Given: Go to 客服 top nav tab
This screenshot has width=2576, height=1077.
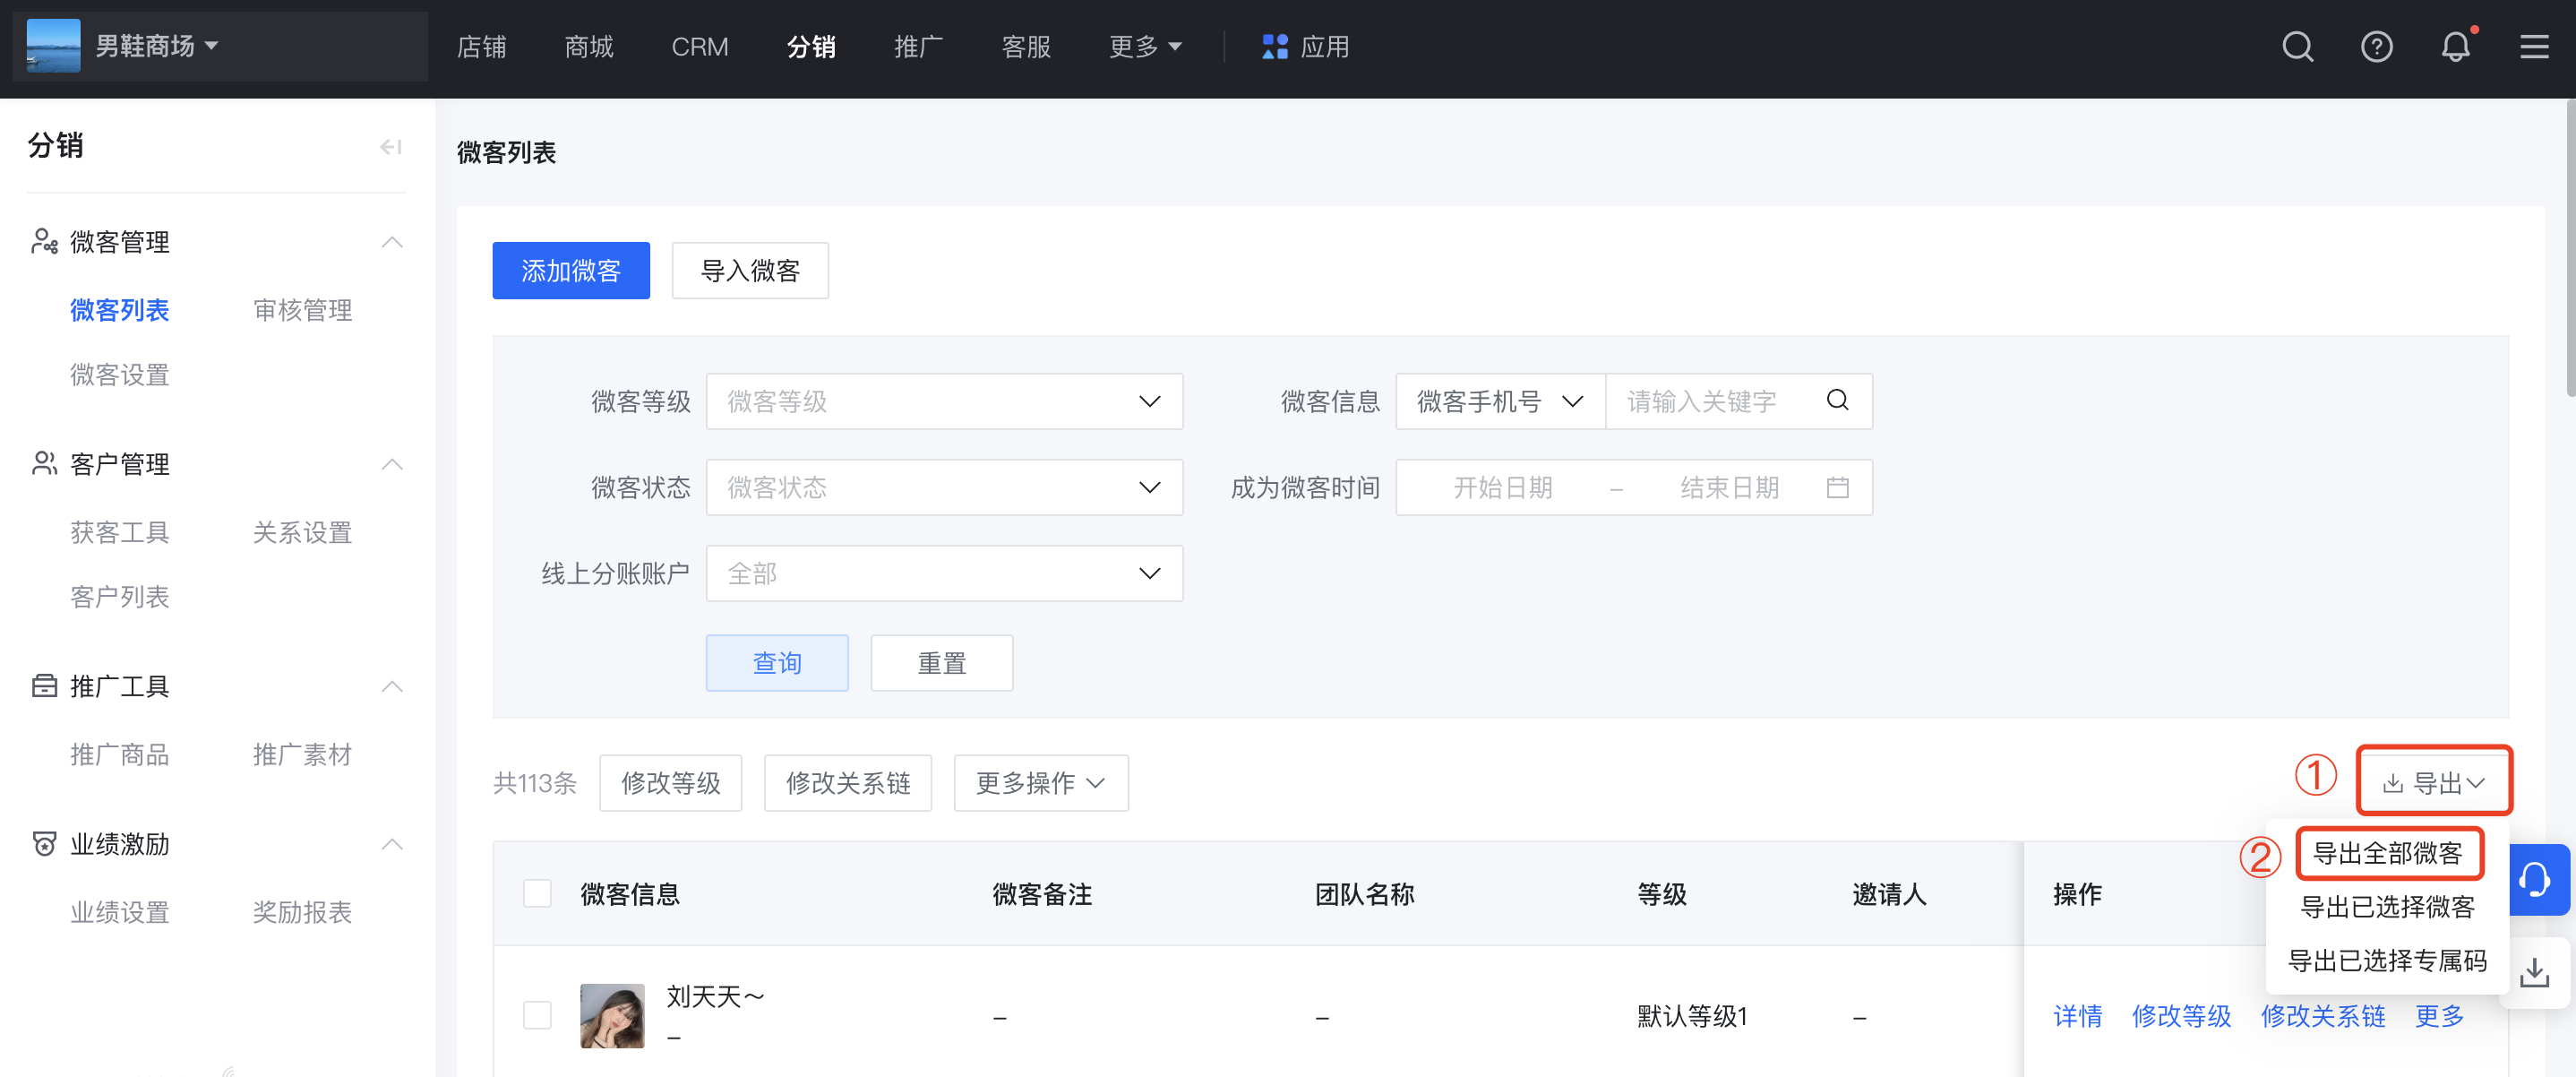Looking at the screenshot, I should [x=1026, y=46].
